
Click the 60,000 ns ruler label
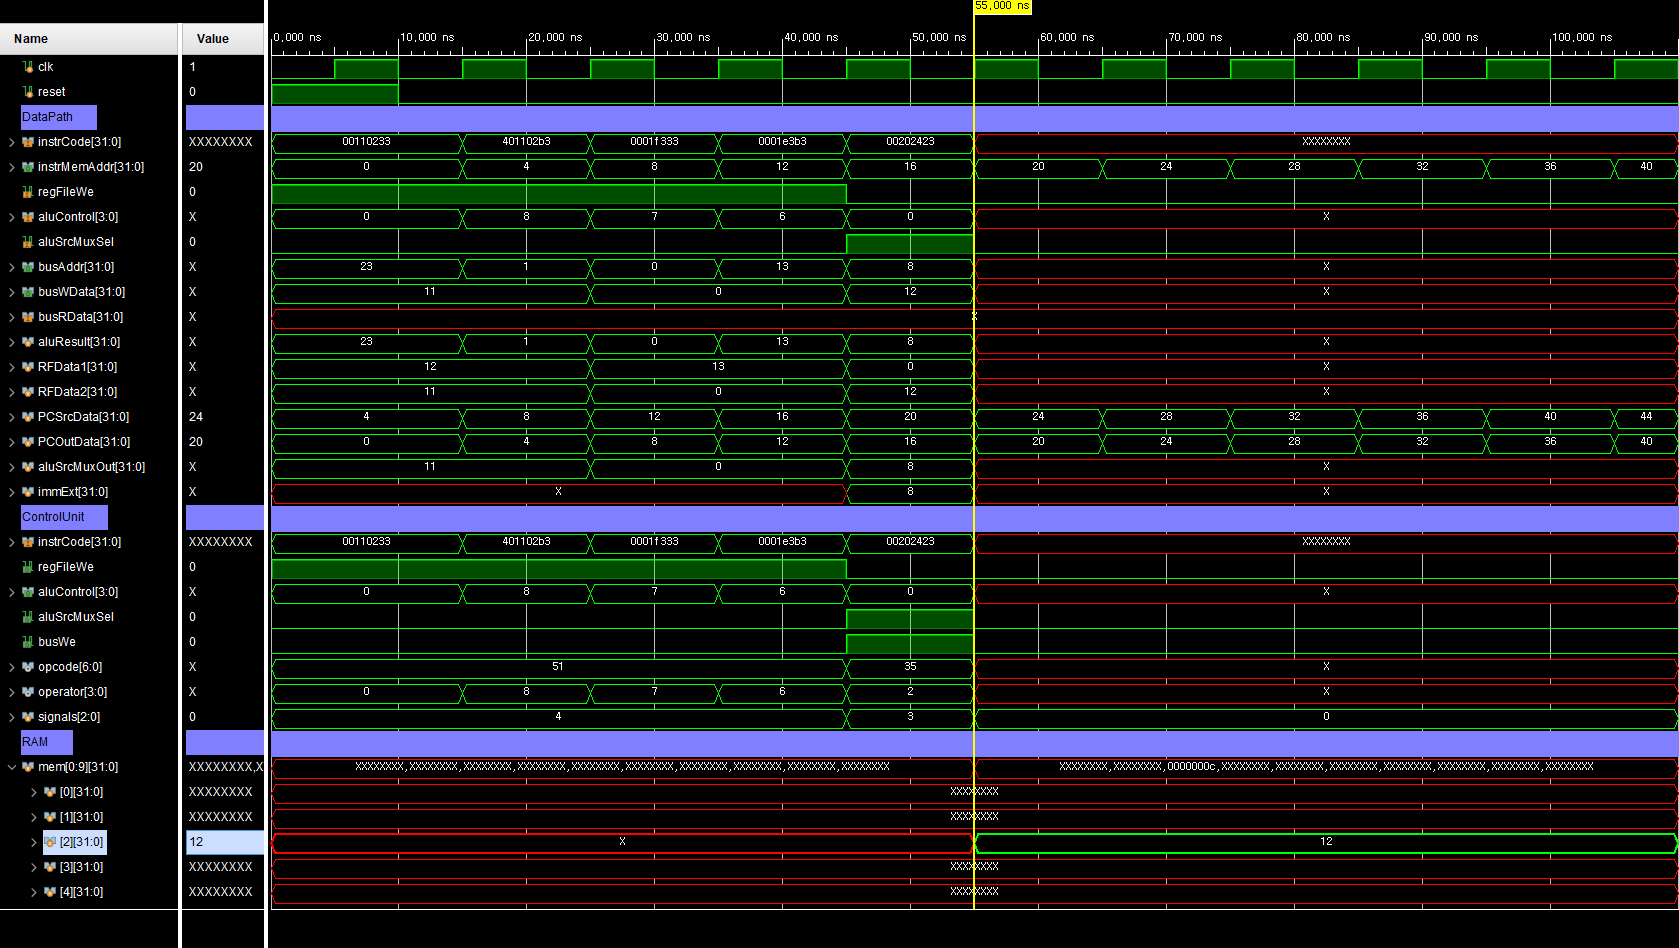pos(1067,37)
